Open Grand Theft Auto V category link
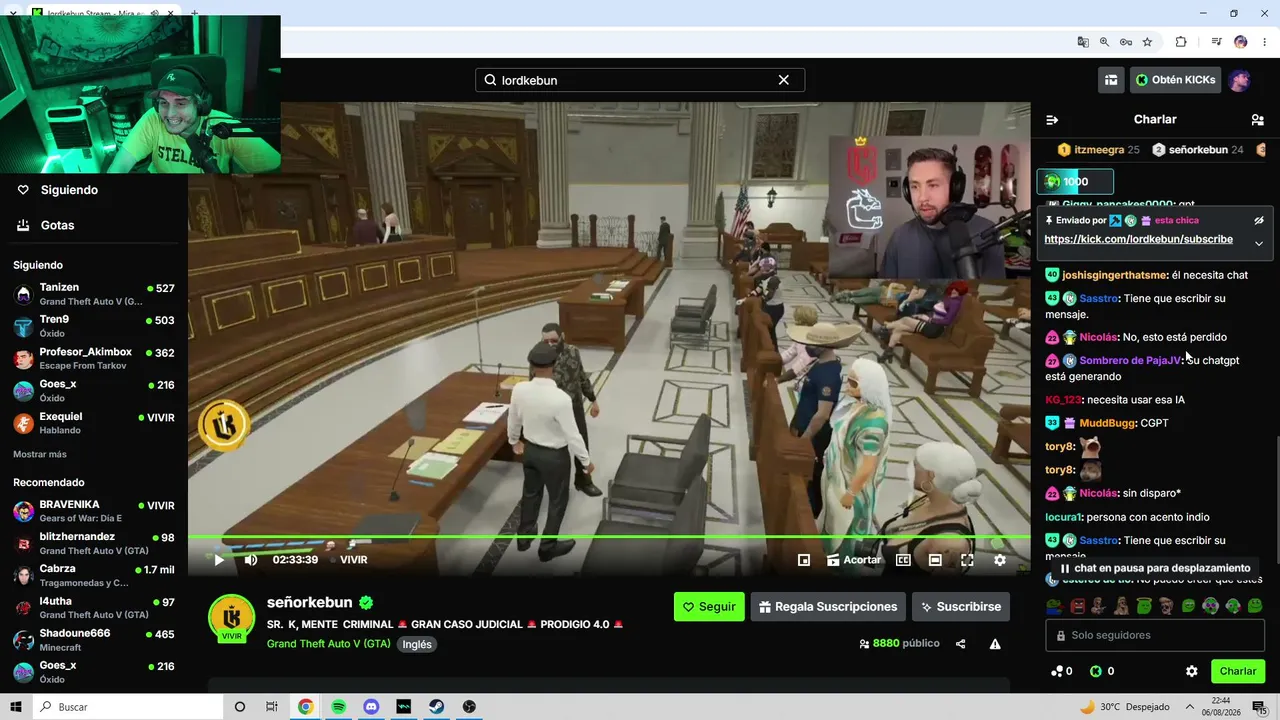The width and height of the screenshot is (1280, 720). (329, 644)
